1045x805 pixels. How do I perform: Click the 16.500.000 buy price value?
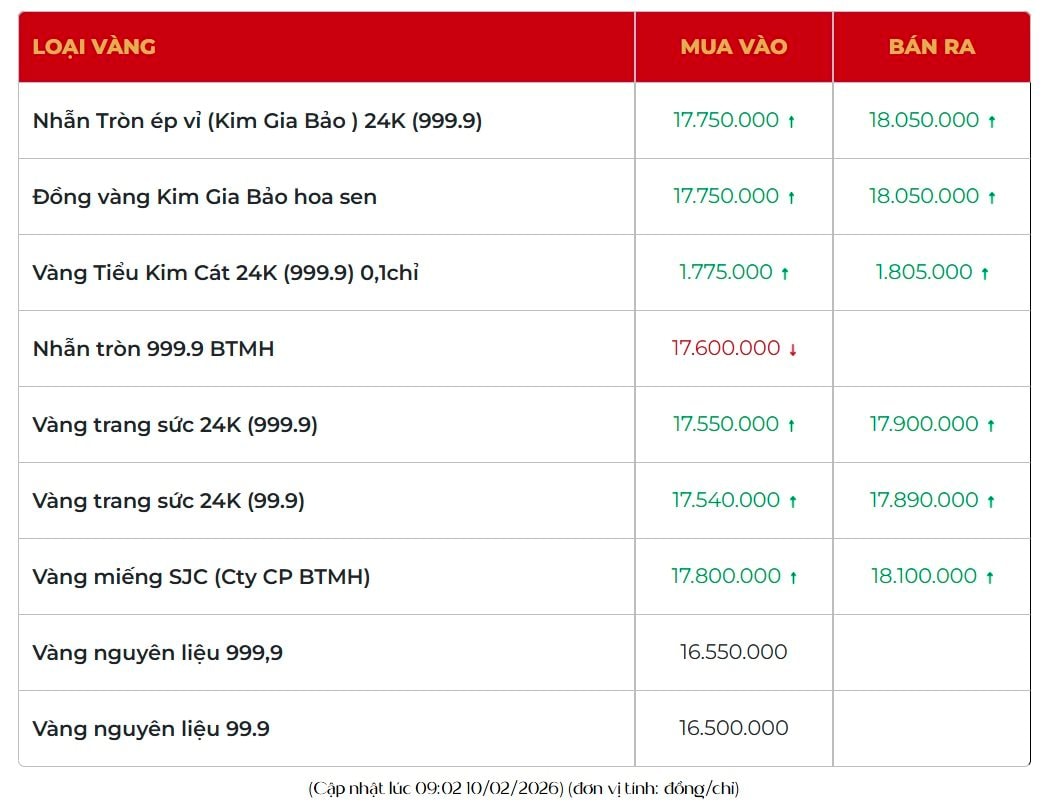tap(733, 728)
